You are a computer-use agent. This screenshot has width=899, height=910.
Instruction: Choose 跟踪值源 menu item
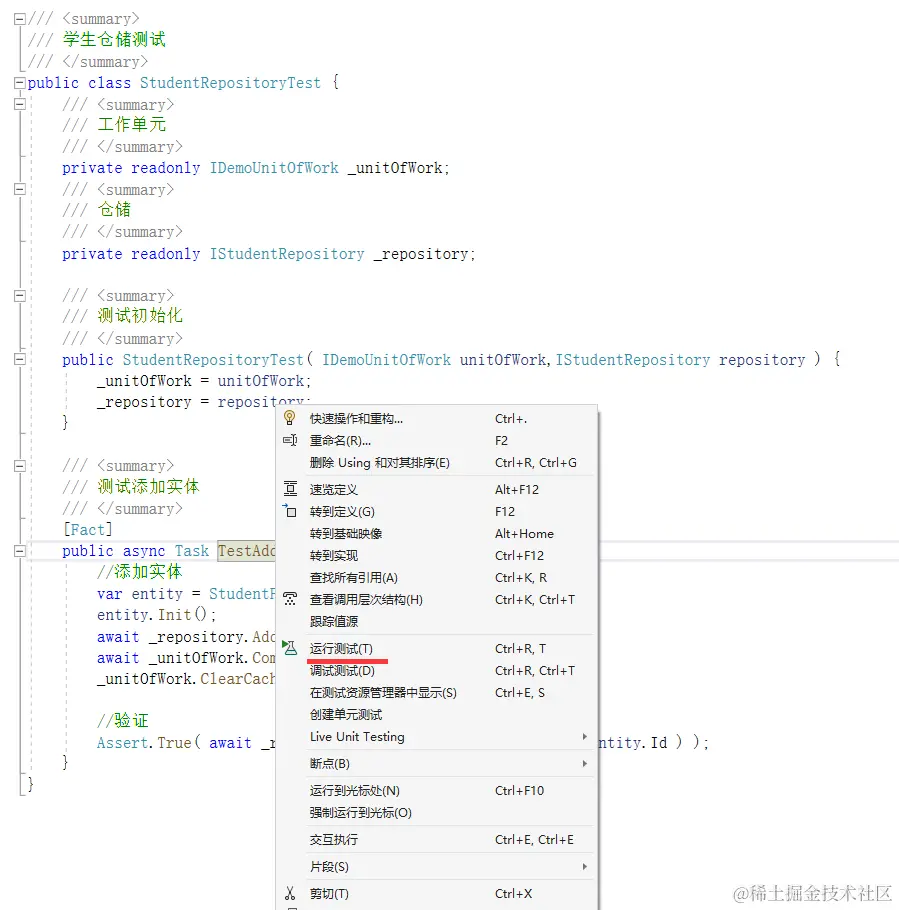tap(436, 622)
